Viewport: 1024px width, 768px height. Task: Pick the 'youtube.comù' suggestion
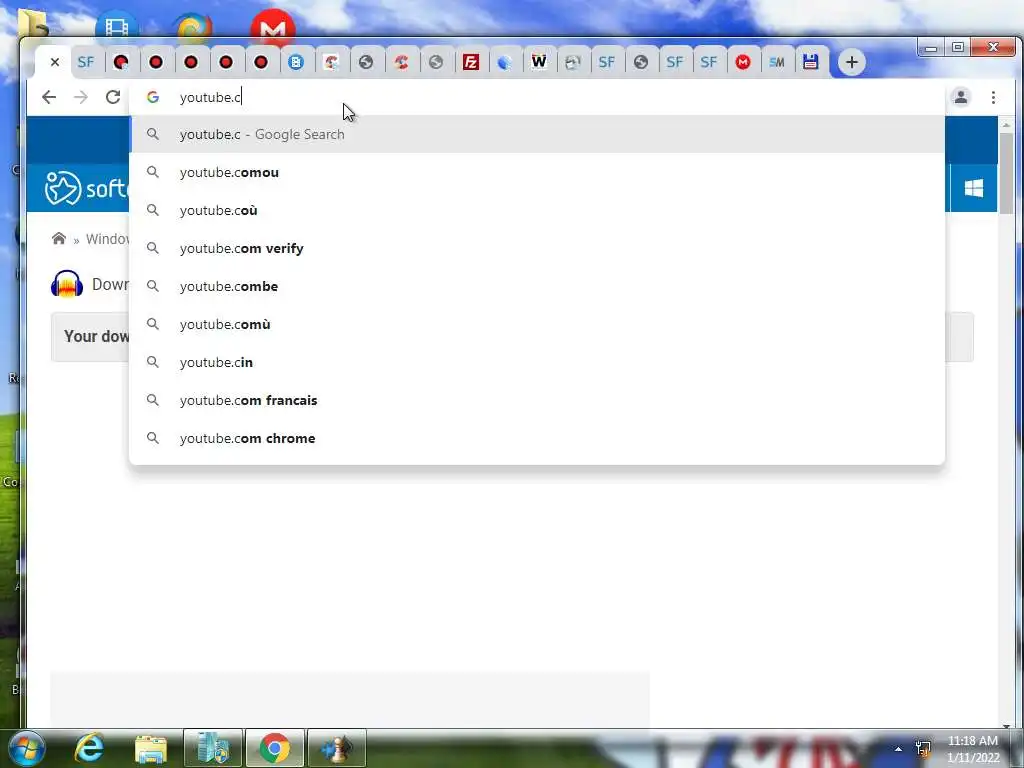click(537, 324)
